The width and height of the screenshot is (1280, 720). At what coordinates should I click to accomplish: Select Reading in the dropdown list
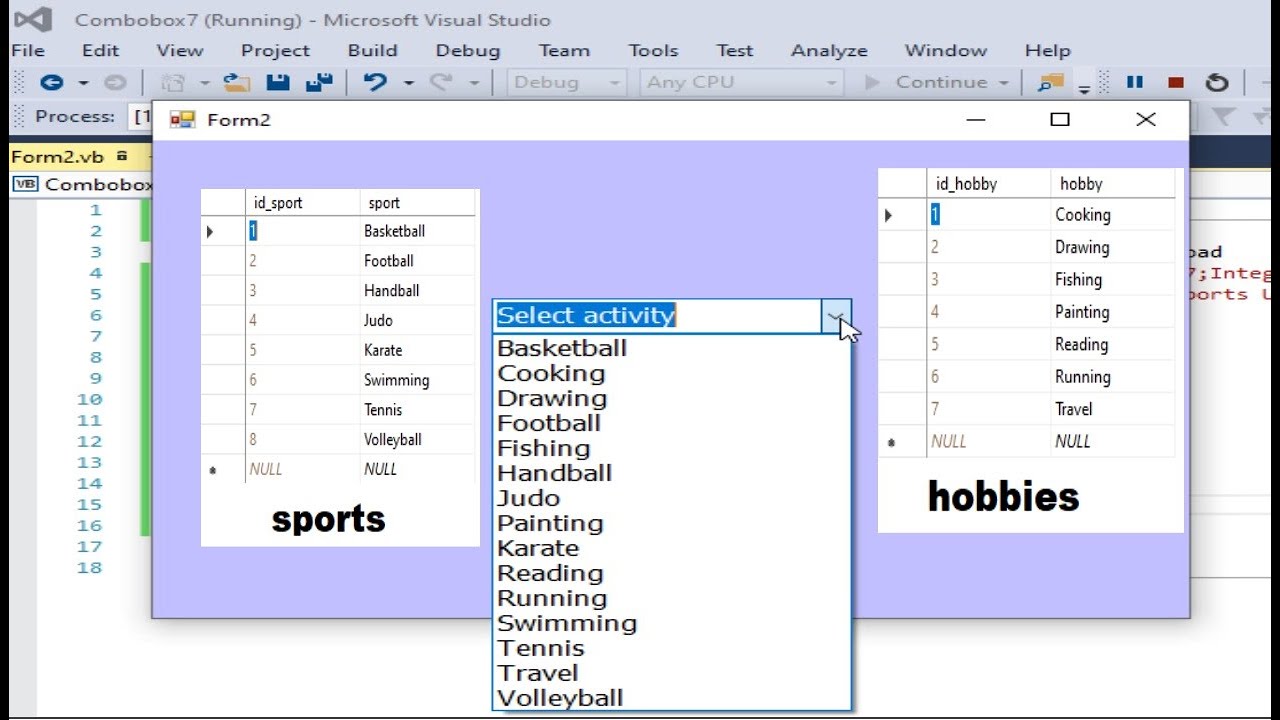pyautogui.click(x=672, y=573)
